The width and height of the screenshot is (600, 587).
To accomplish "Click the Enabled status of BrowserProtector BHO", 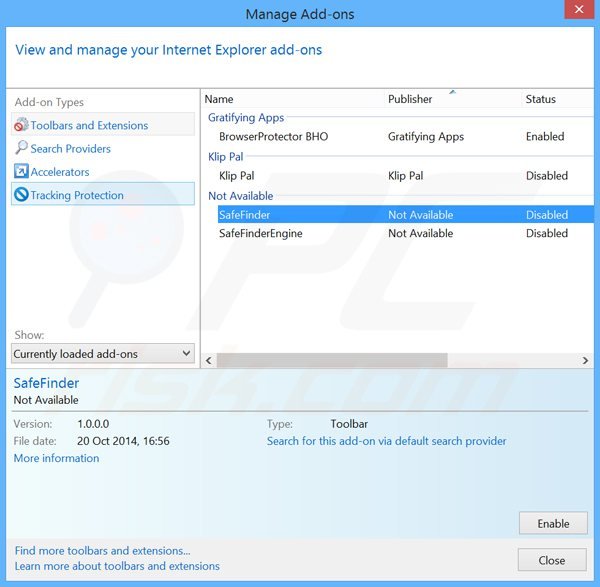I will [545, 137].
